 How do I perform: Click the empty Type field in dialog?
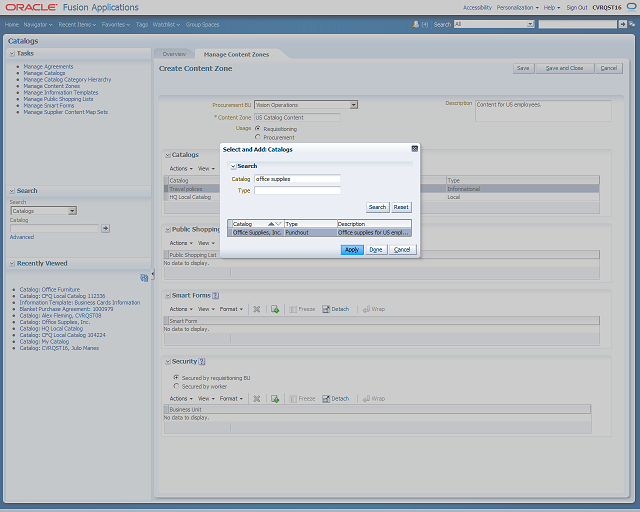pyautogui.click(x=297, y=190)
